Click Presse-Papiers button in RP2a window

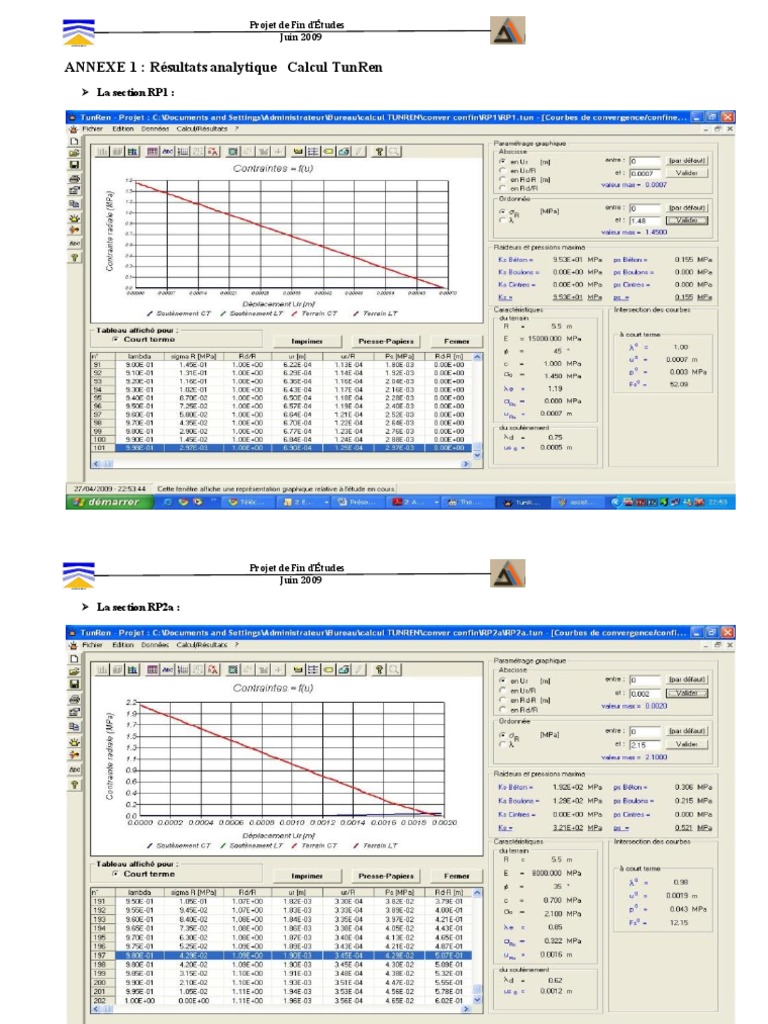point(386,876)
